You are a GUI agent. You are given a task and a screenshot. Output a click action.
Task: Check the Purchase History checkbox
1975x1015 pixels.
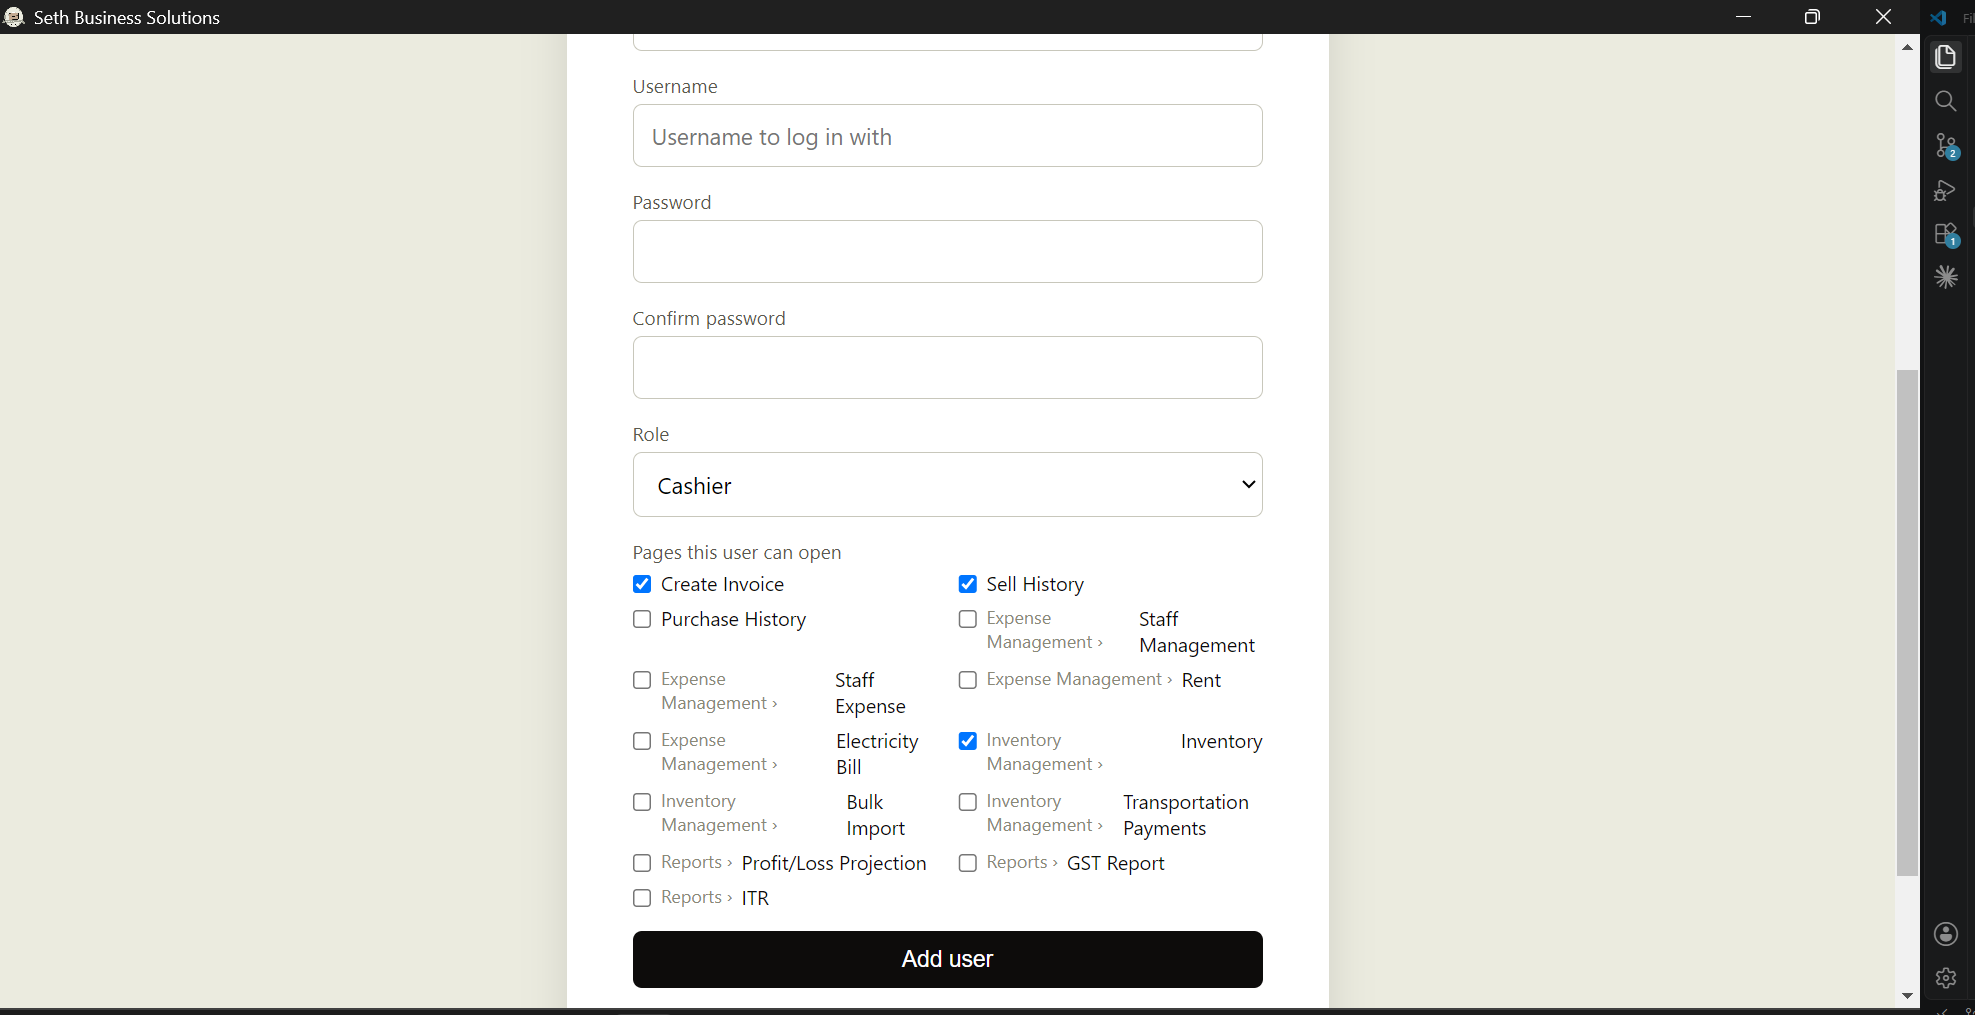642,619
